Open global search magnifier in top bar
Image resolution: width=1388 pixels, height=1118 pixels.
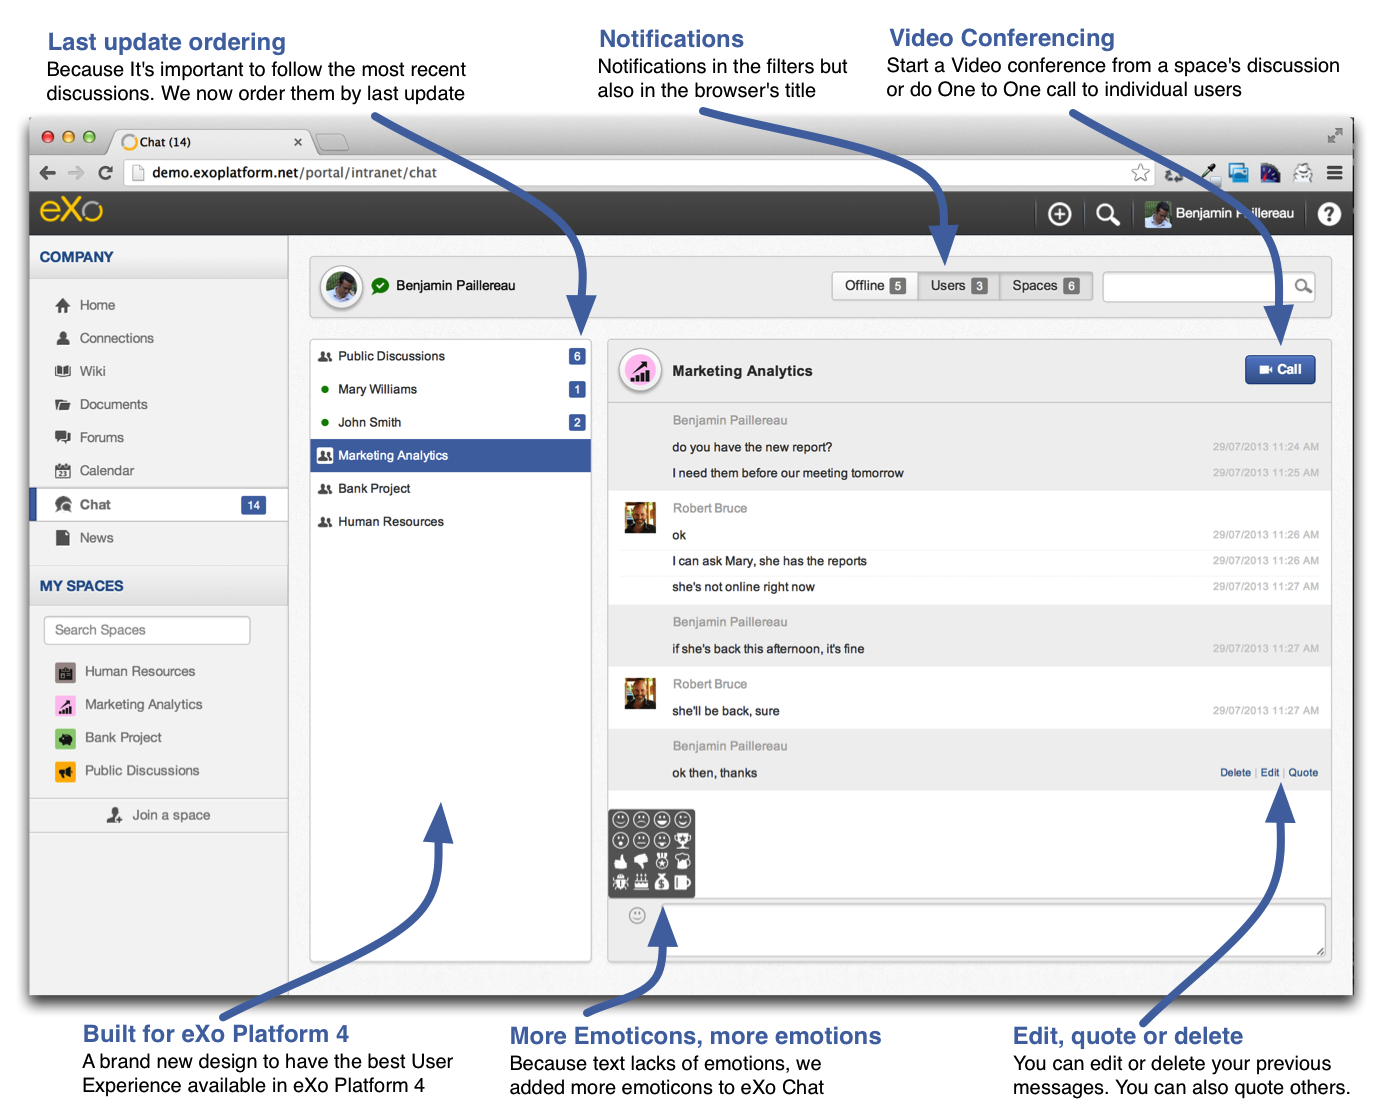[1107, 214]
